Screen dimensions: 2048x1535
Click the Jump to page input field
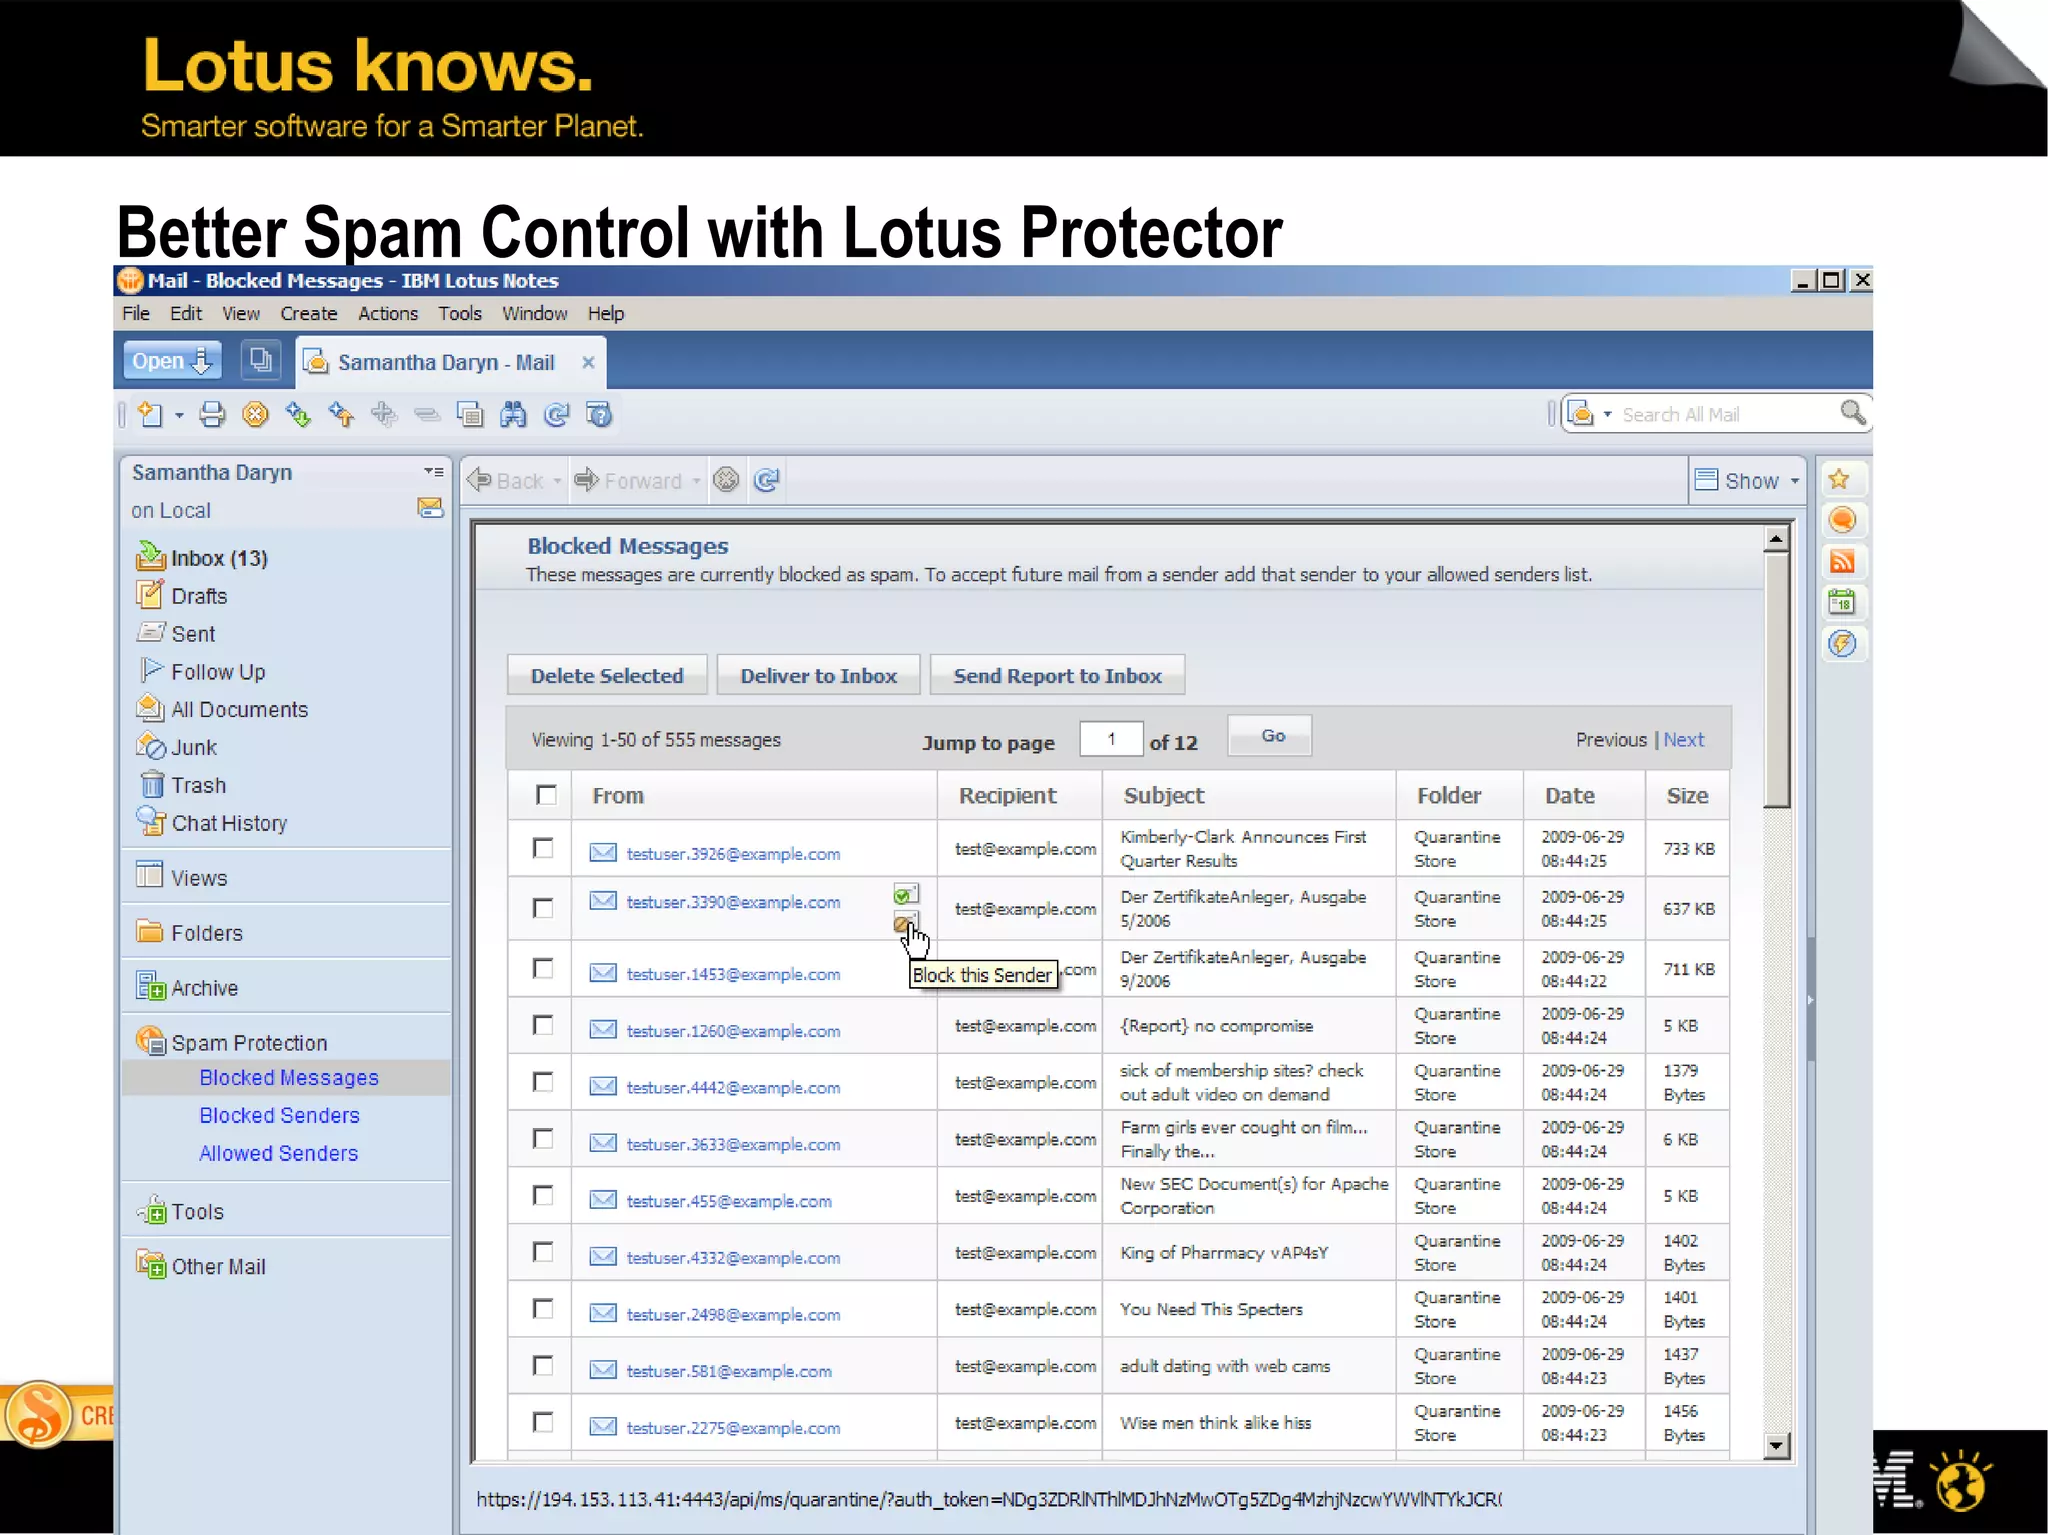click(1111, 739)
